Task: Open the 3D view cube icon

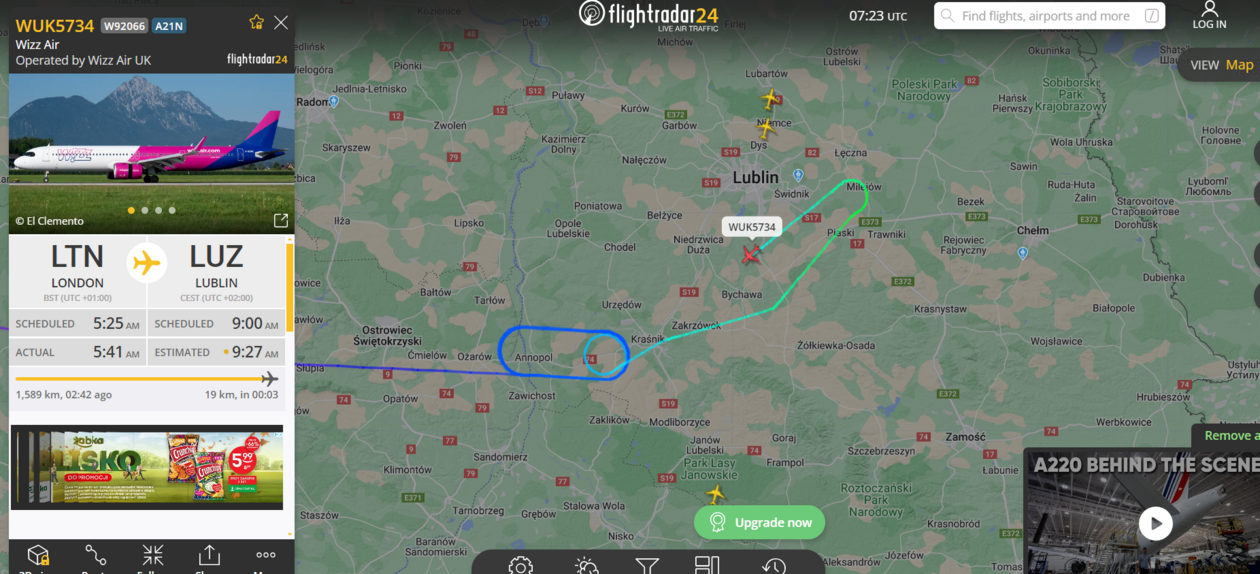Action: click(x=38, y=557)
